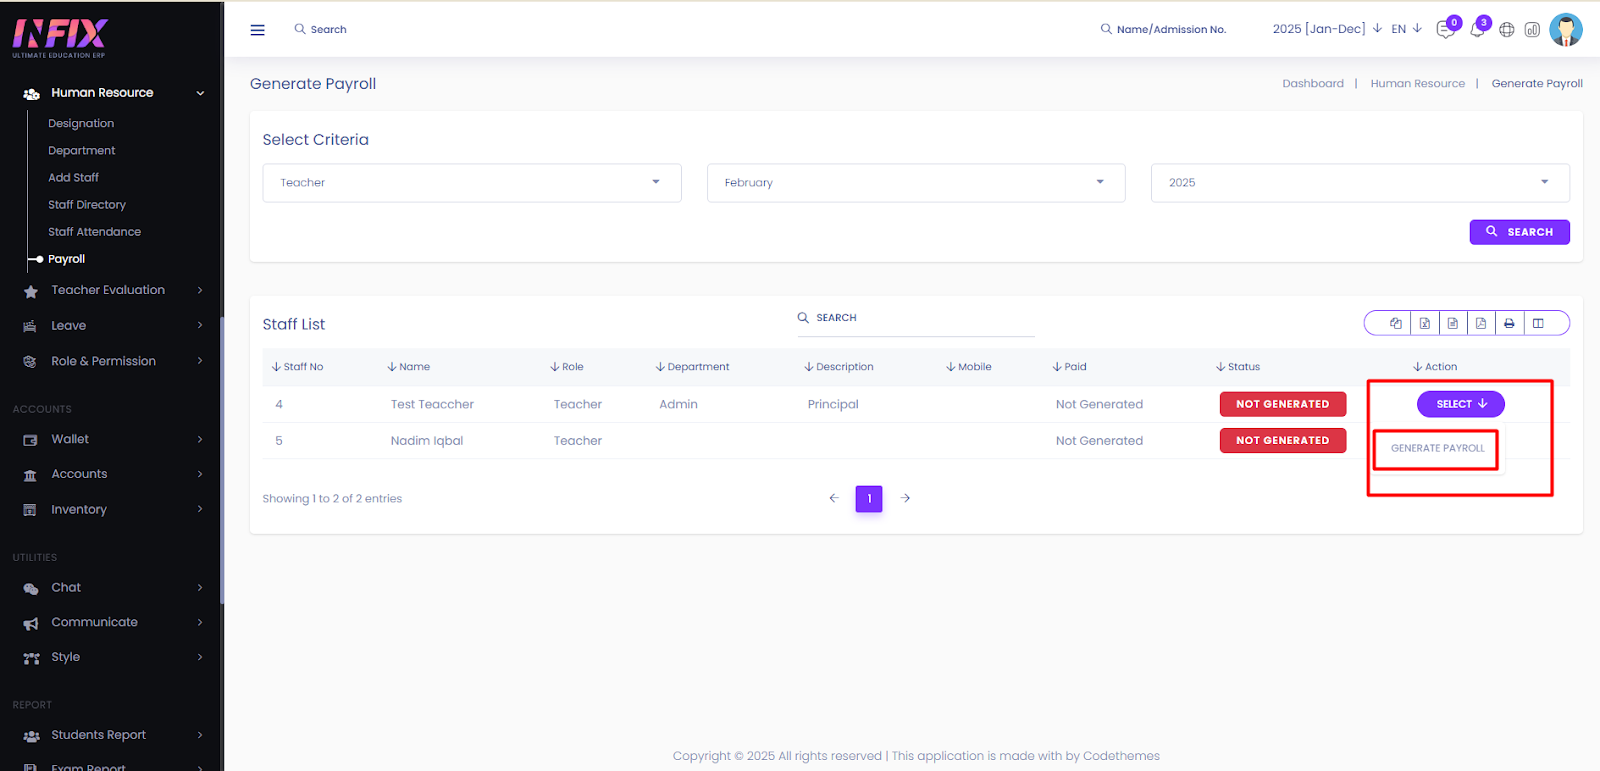Copy the staff list table
The height and width of the screenshot is (771, 1600).
1396,323
